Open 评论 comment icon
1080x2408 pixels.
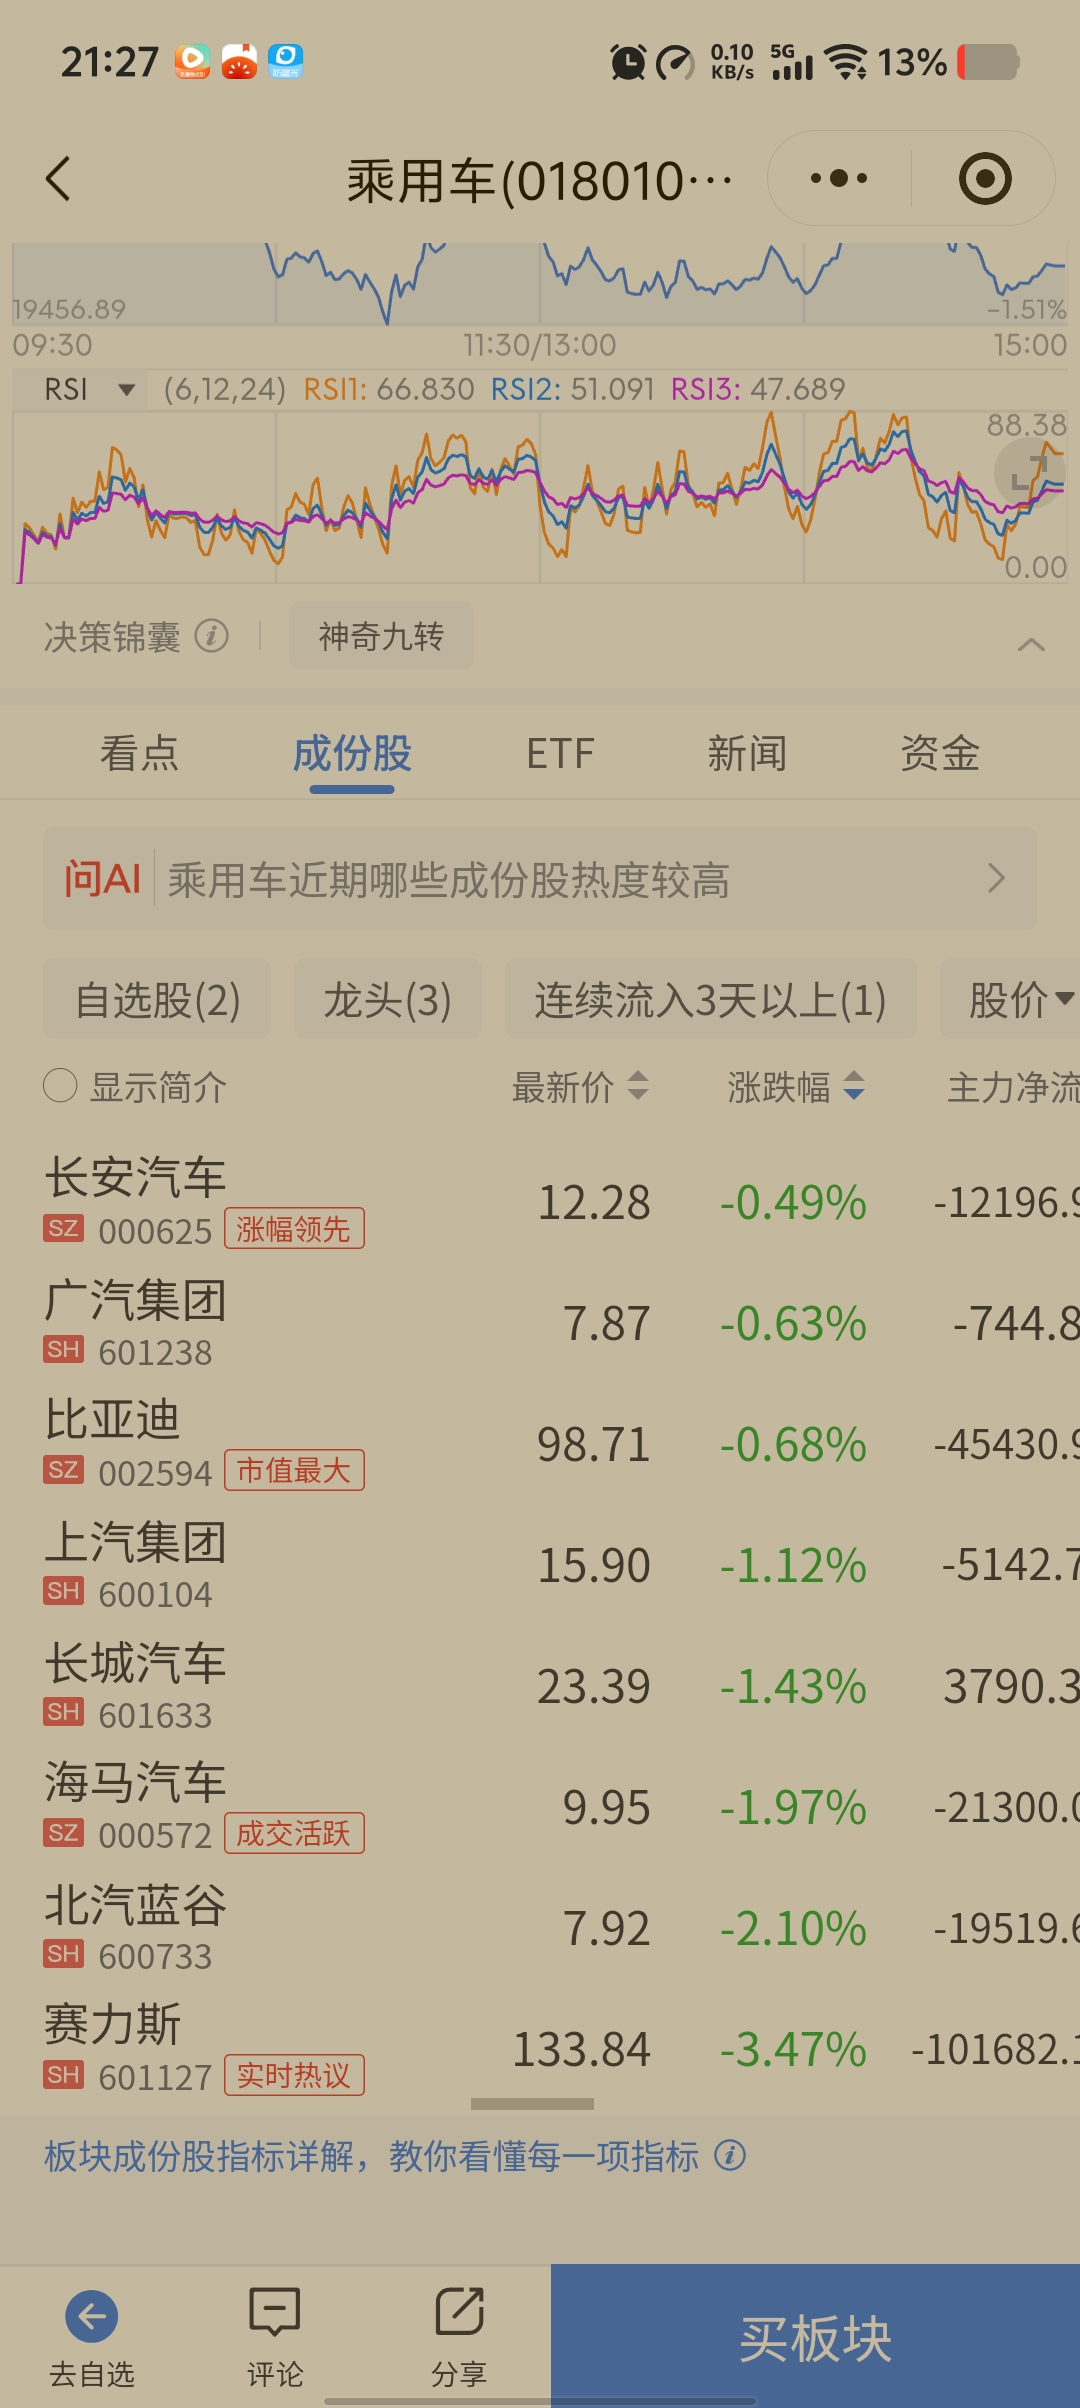(274, 2312)
